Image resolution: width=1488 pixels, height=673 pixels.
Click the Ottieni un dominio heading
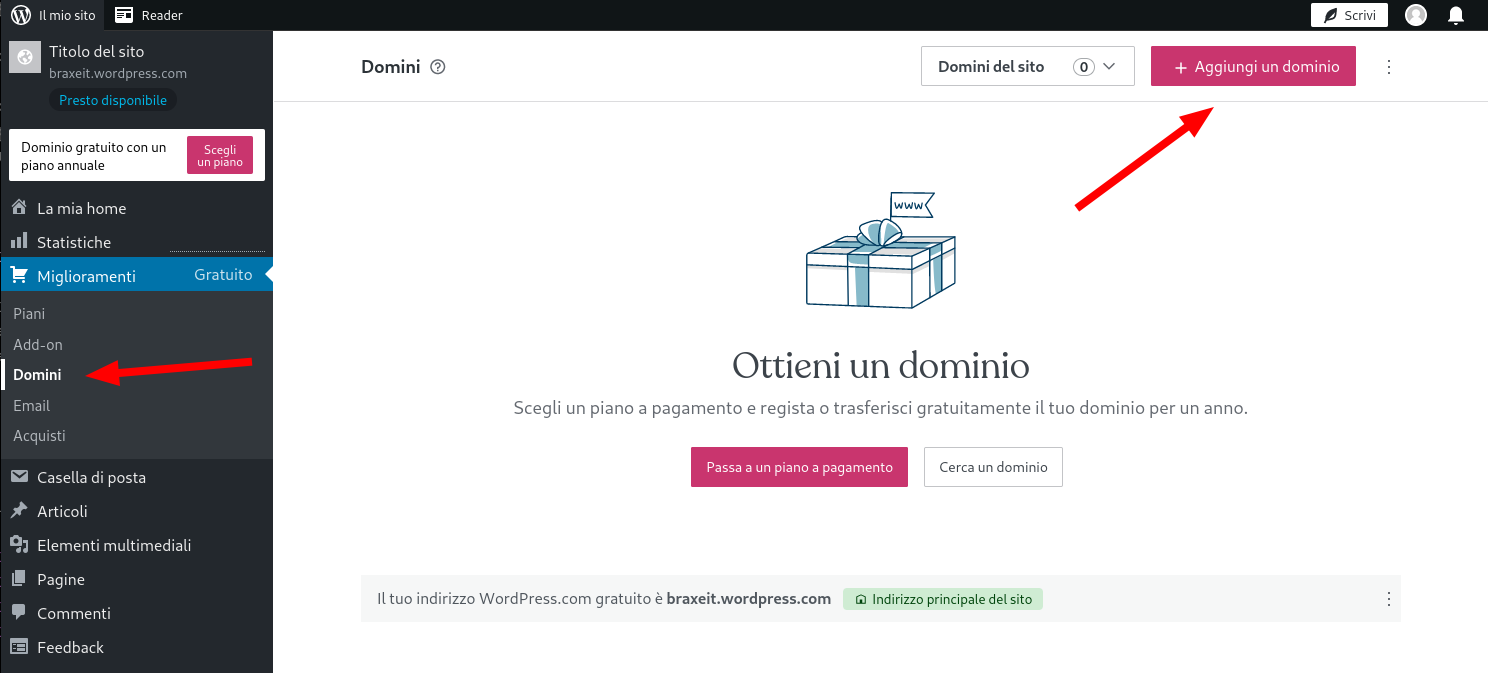click(x=881, y=365)
